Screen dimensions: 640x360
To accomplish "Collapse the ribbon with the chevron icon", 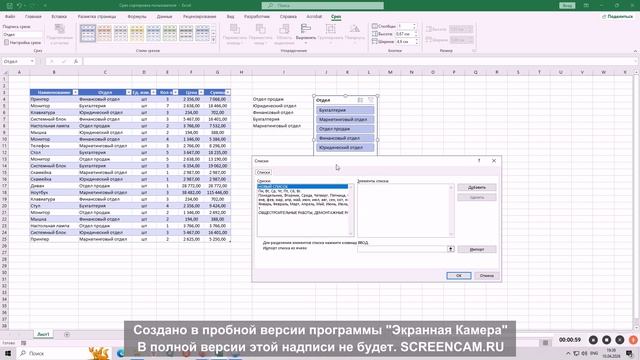I will [635, 51].
